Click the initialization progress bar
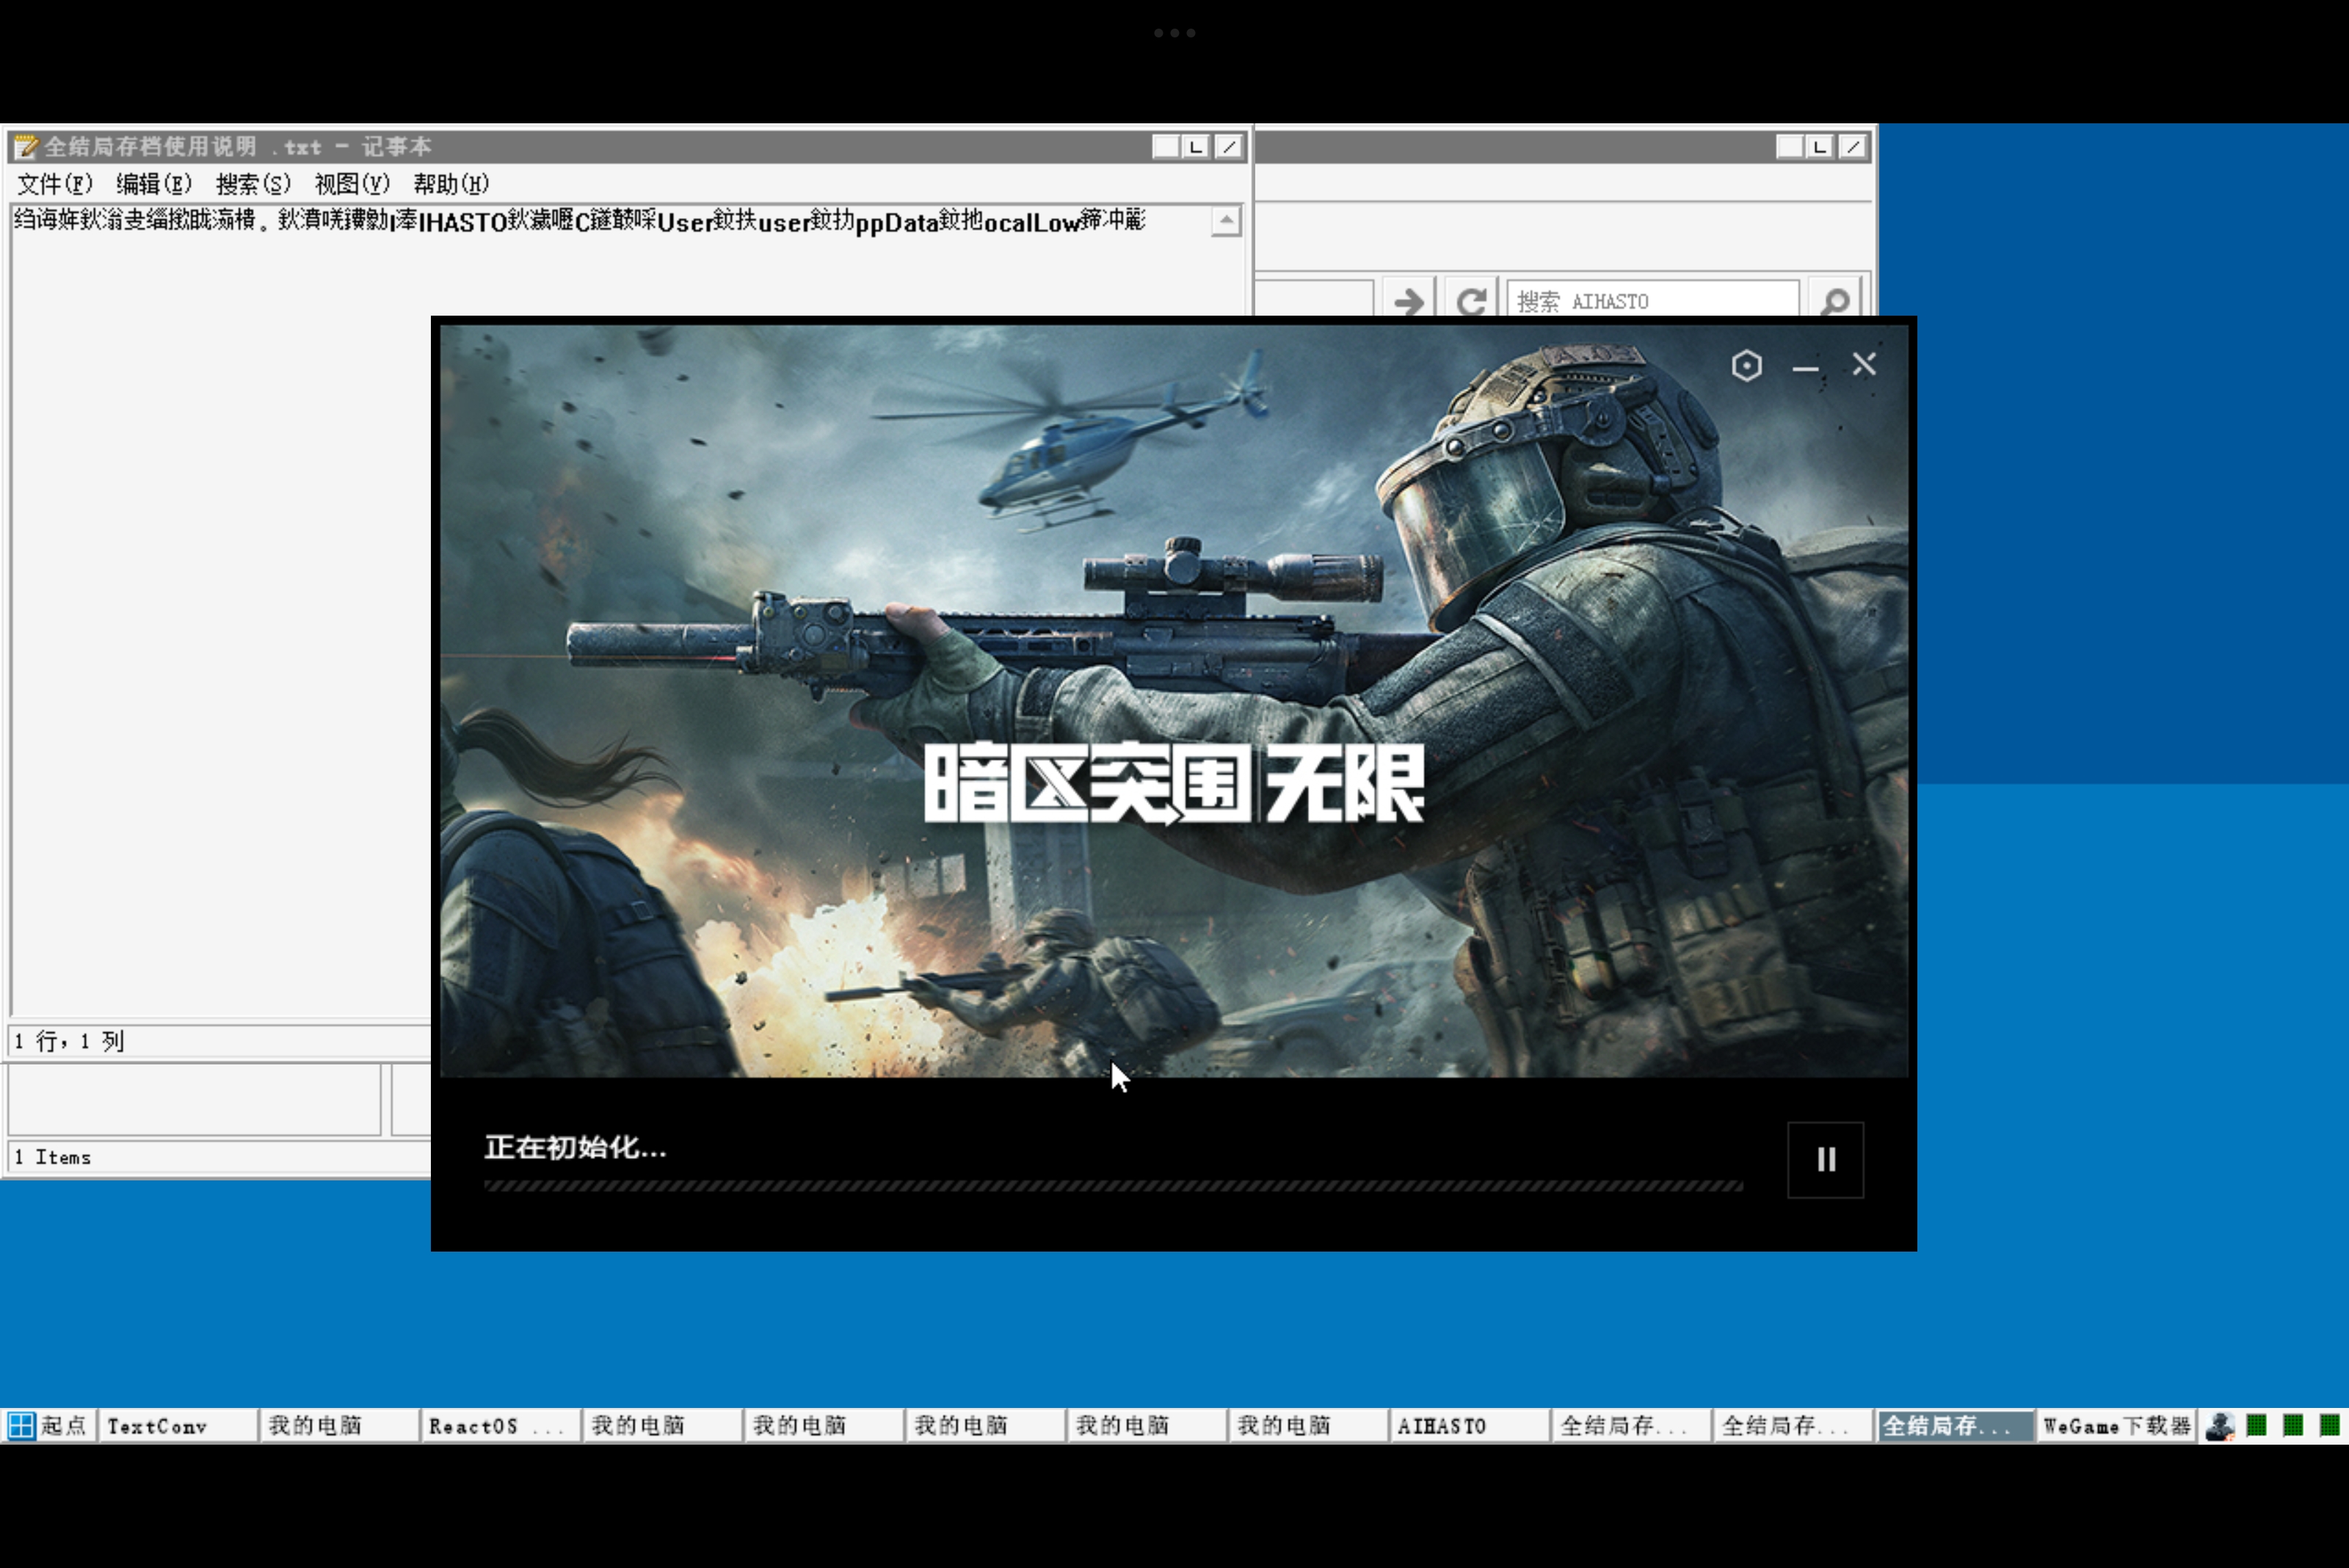Image resolution: width=2349 pixels, height=1568 pixels. click(1112, 1186)
